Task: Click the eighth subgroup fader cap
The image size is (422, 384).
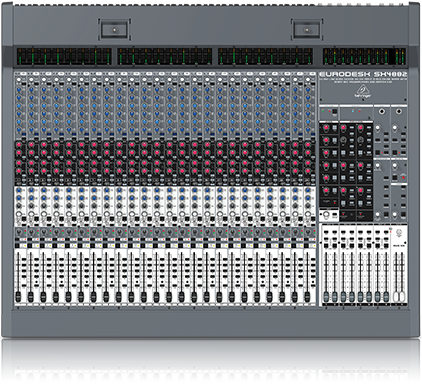Action: [386, 296]
